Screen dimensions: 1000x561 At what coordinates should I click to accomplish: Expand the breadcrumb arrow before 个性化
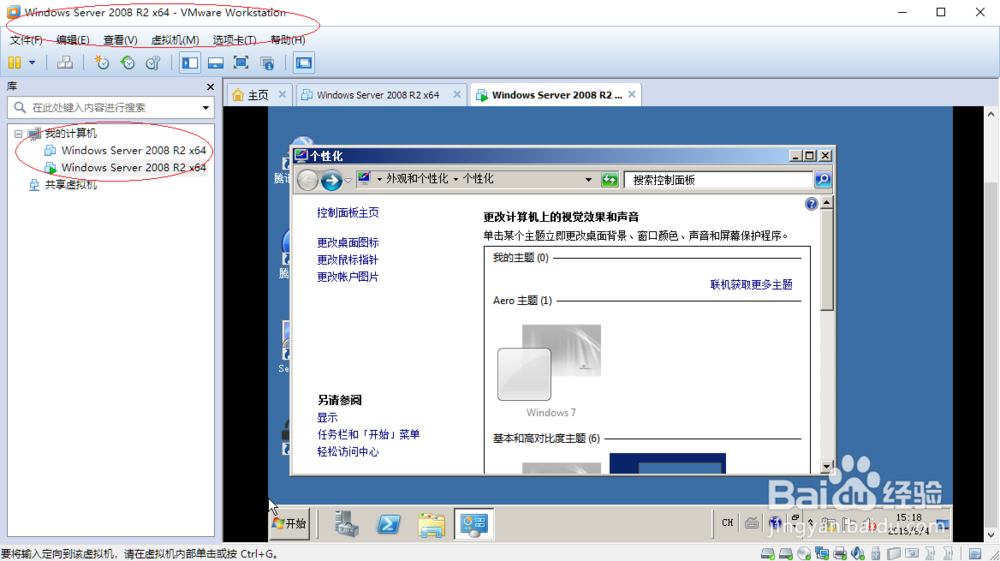point(456,179)
